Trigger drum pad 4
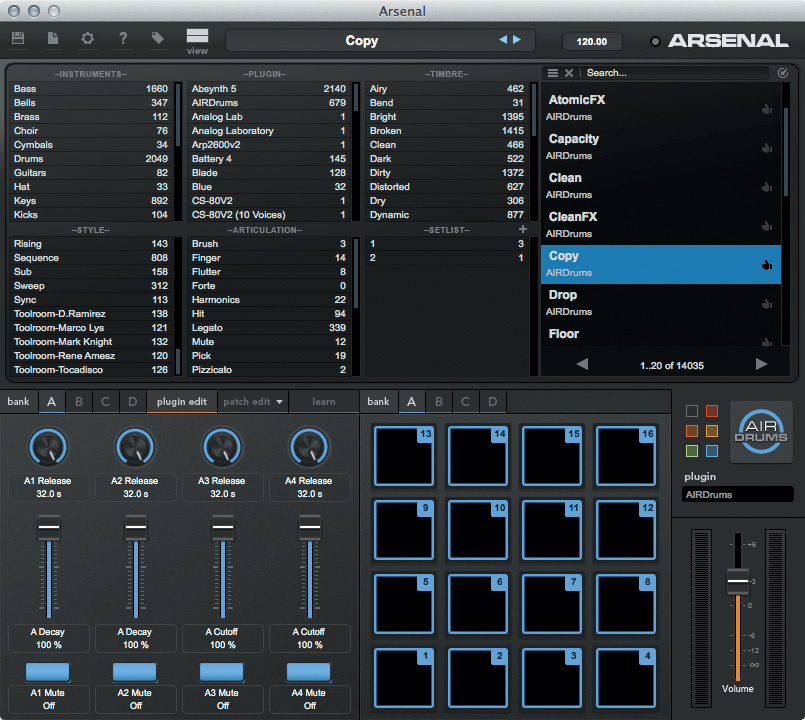The image size is (805, 720). pos(626,678)
